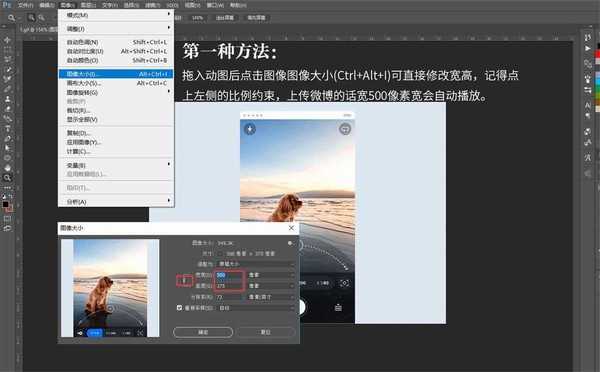Open the resolution unit dropdown
The image size is (600, 372).
[x=271, y=297]
